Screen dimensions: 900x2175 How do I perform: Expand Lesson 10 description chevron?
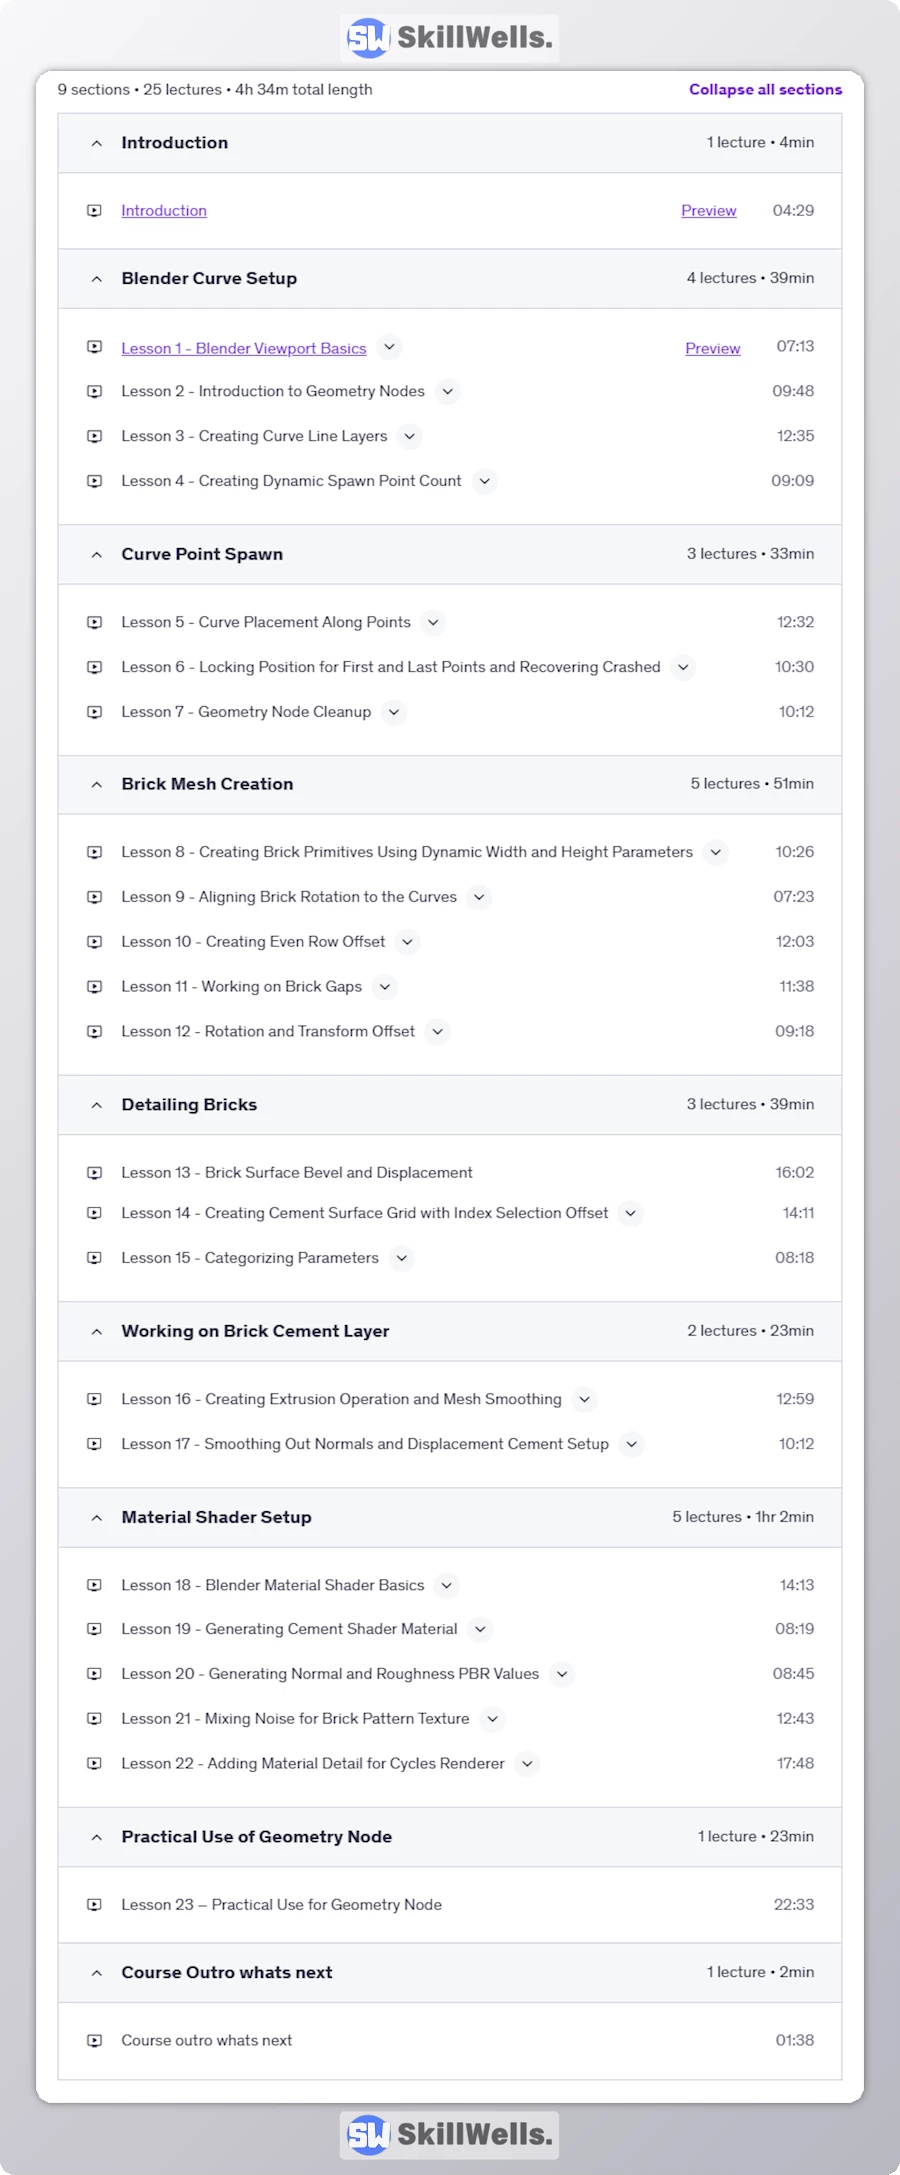[x=407, y=942]
